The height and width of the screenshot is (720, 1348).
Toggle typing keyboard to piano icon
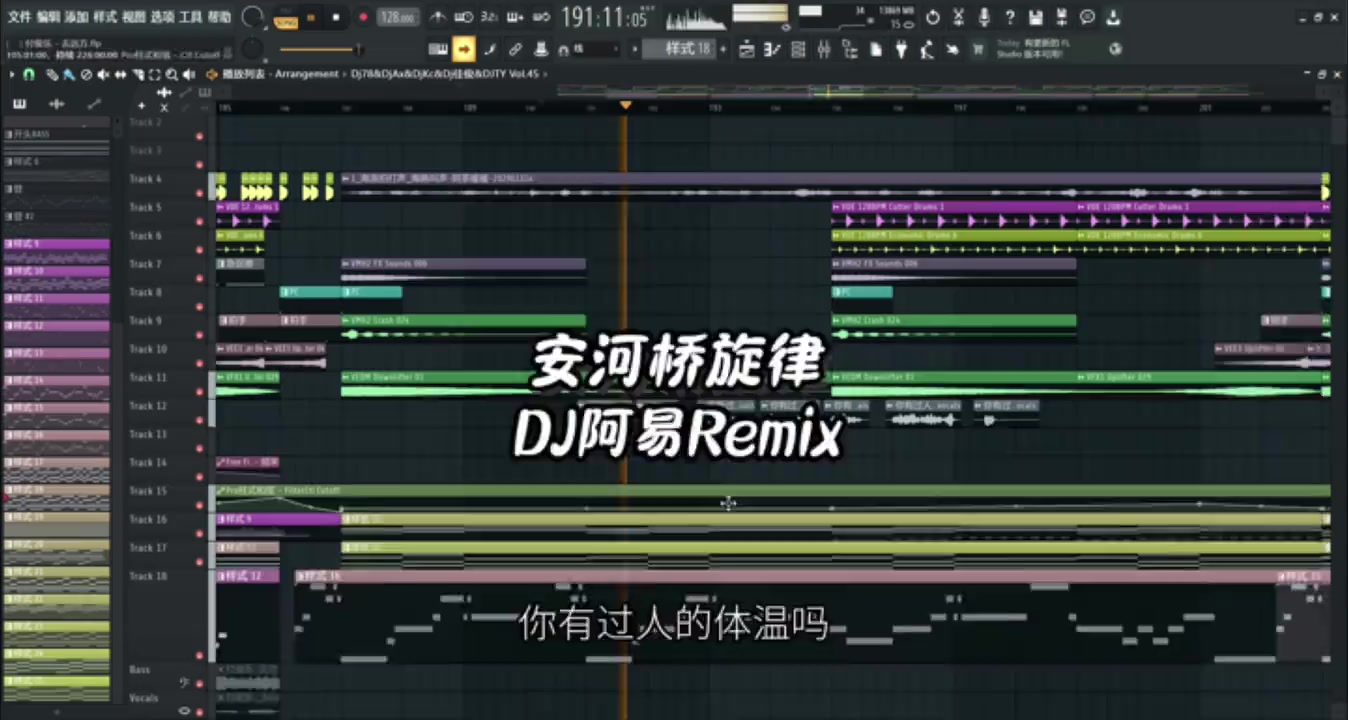click(438, 49)
